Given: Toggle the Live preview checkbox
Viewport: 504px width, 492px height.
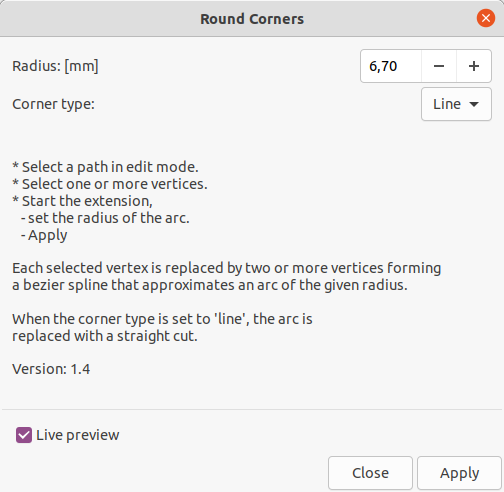Looking at the screenshot, I should tap(24, 435).
